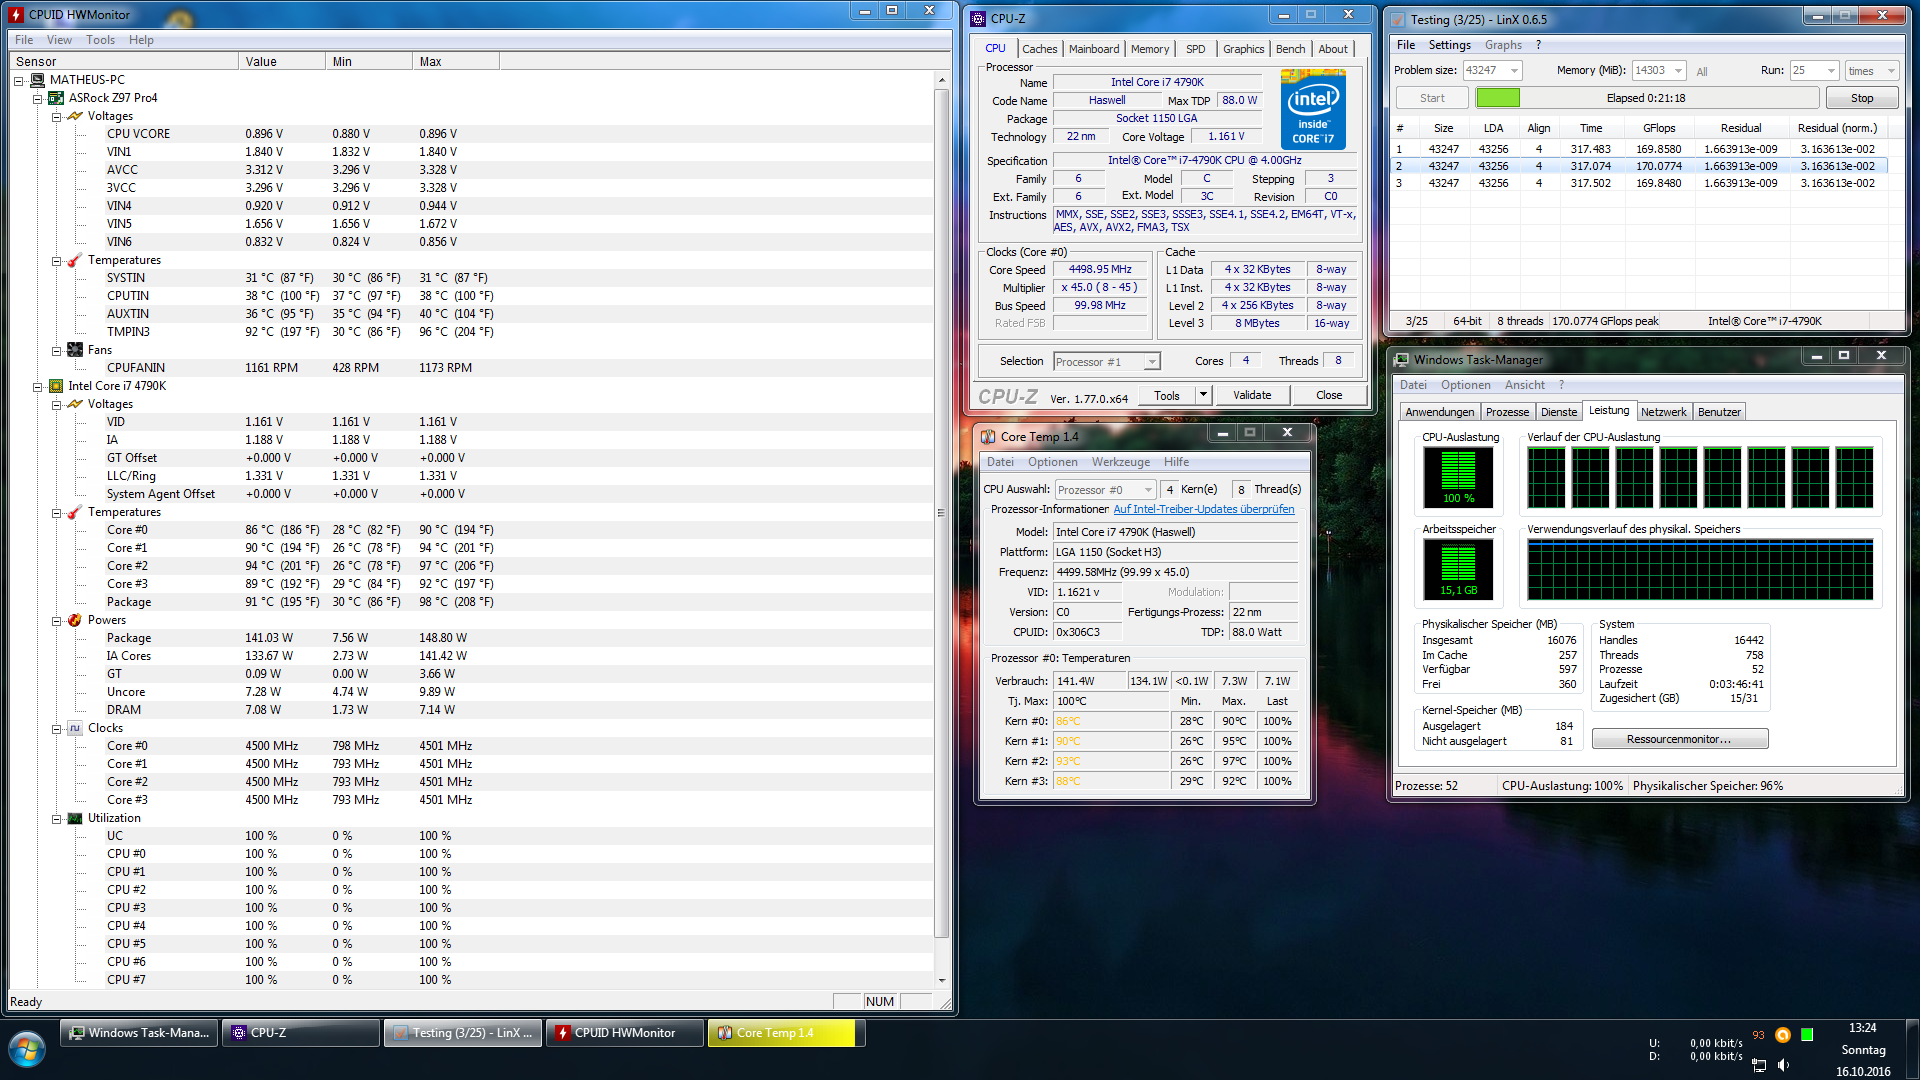Click the green Task Manager tray icon
The width and height of the screenshot is (1920, 1080).
(1807, 1035)
